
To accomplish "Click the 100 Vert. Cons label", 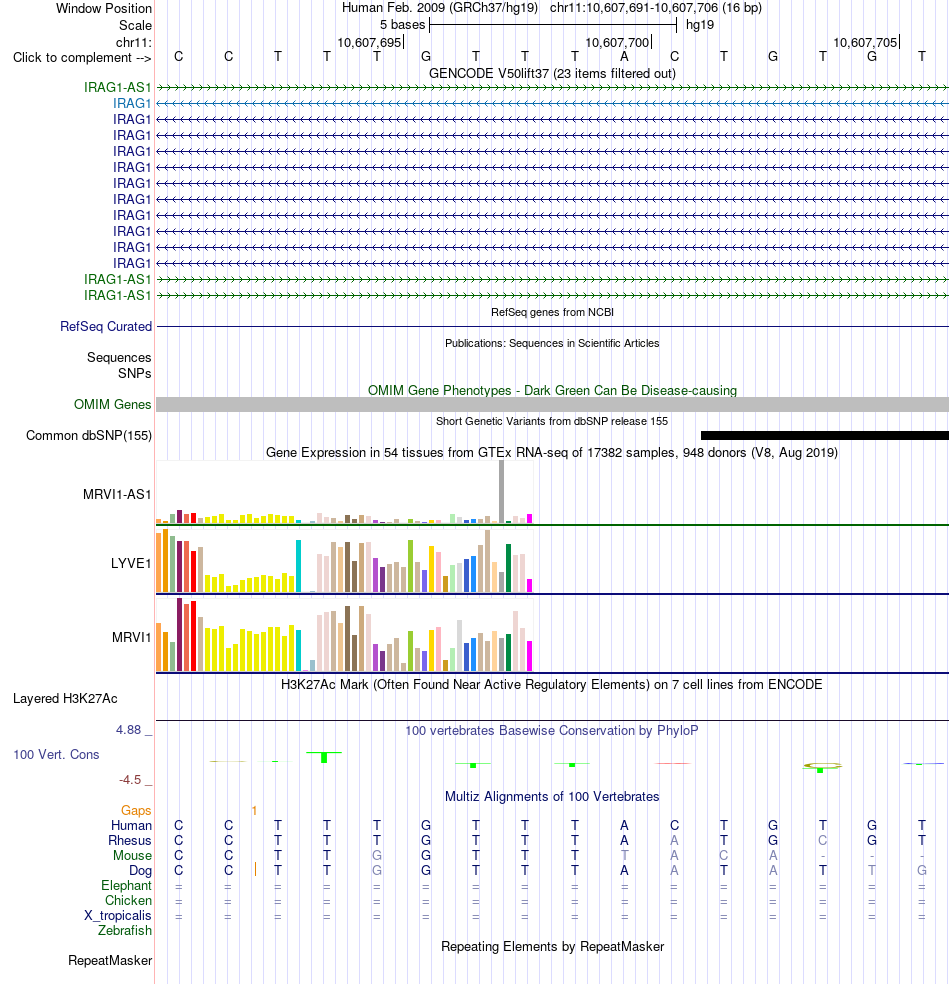I will click(56, 755).
